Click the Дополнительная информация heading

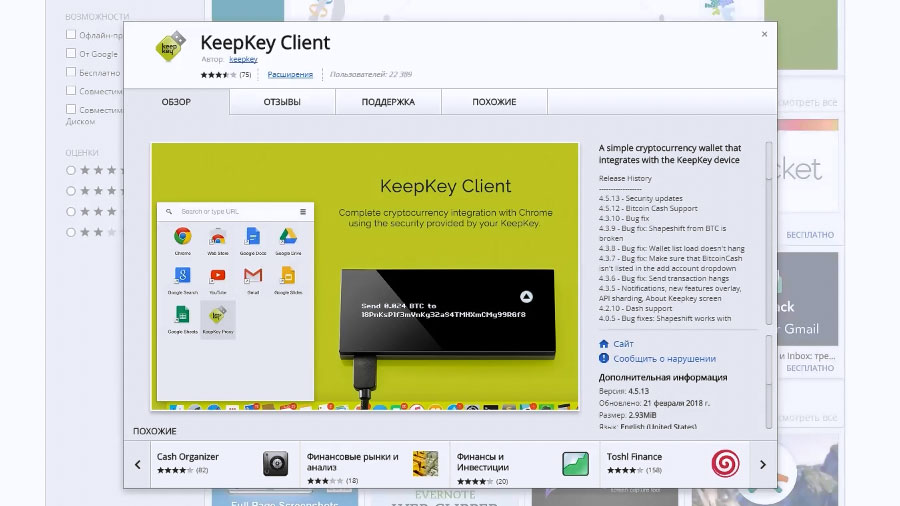[x=663, y=377]
